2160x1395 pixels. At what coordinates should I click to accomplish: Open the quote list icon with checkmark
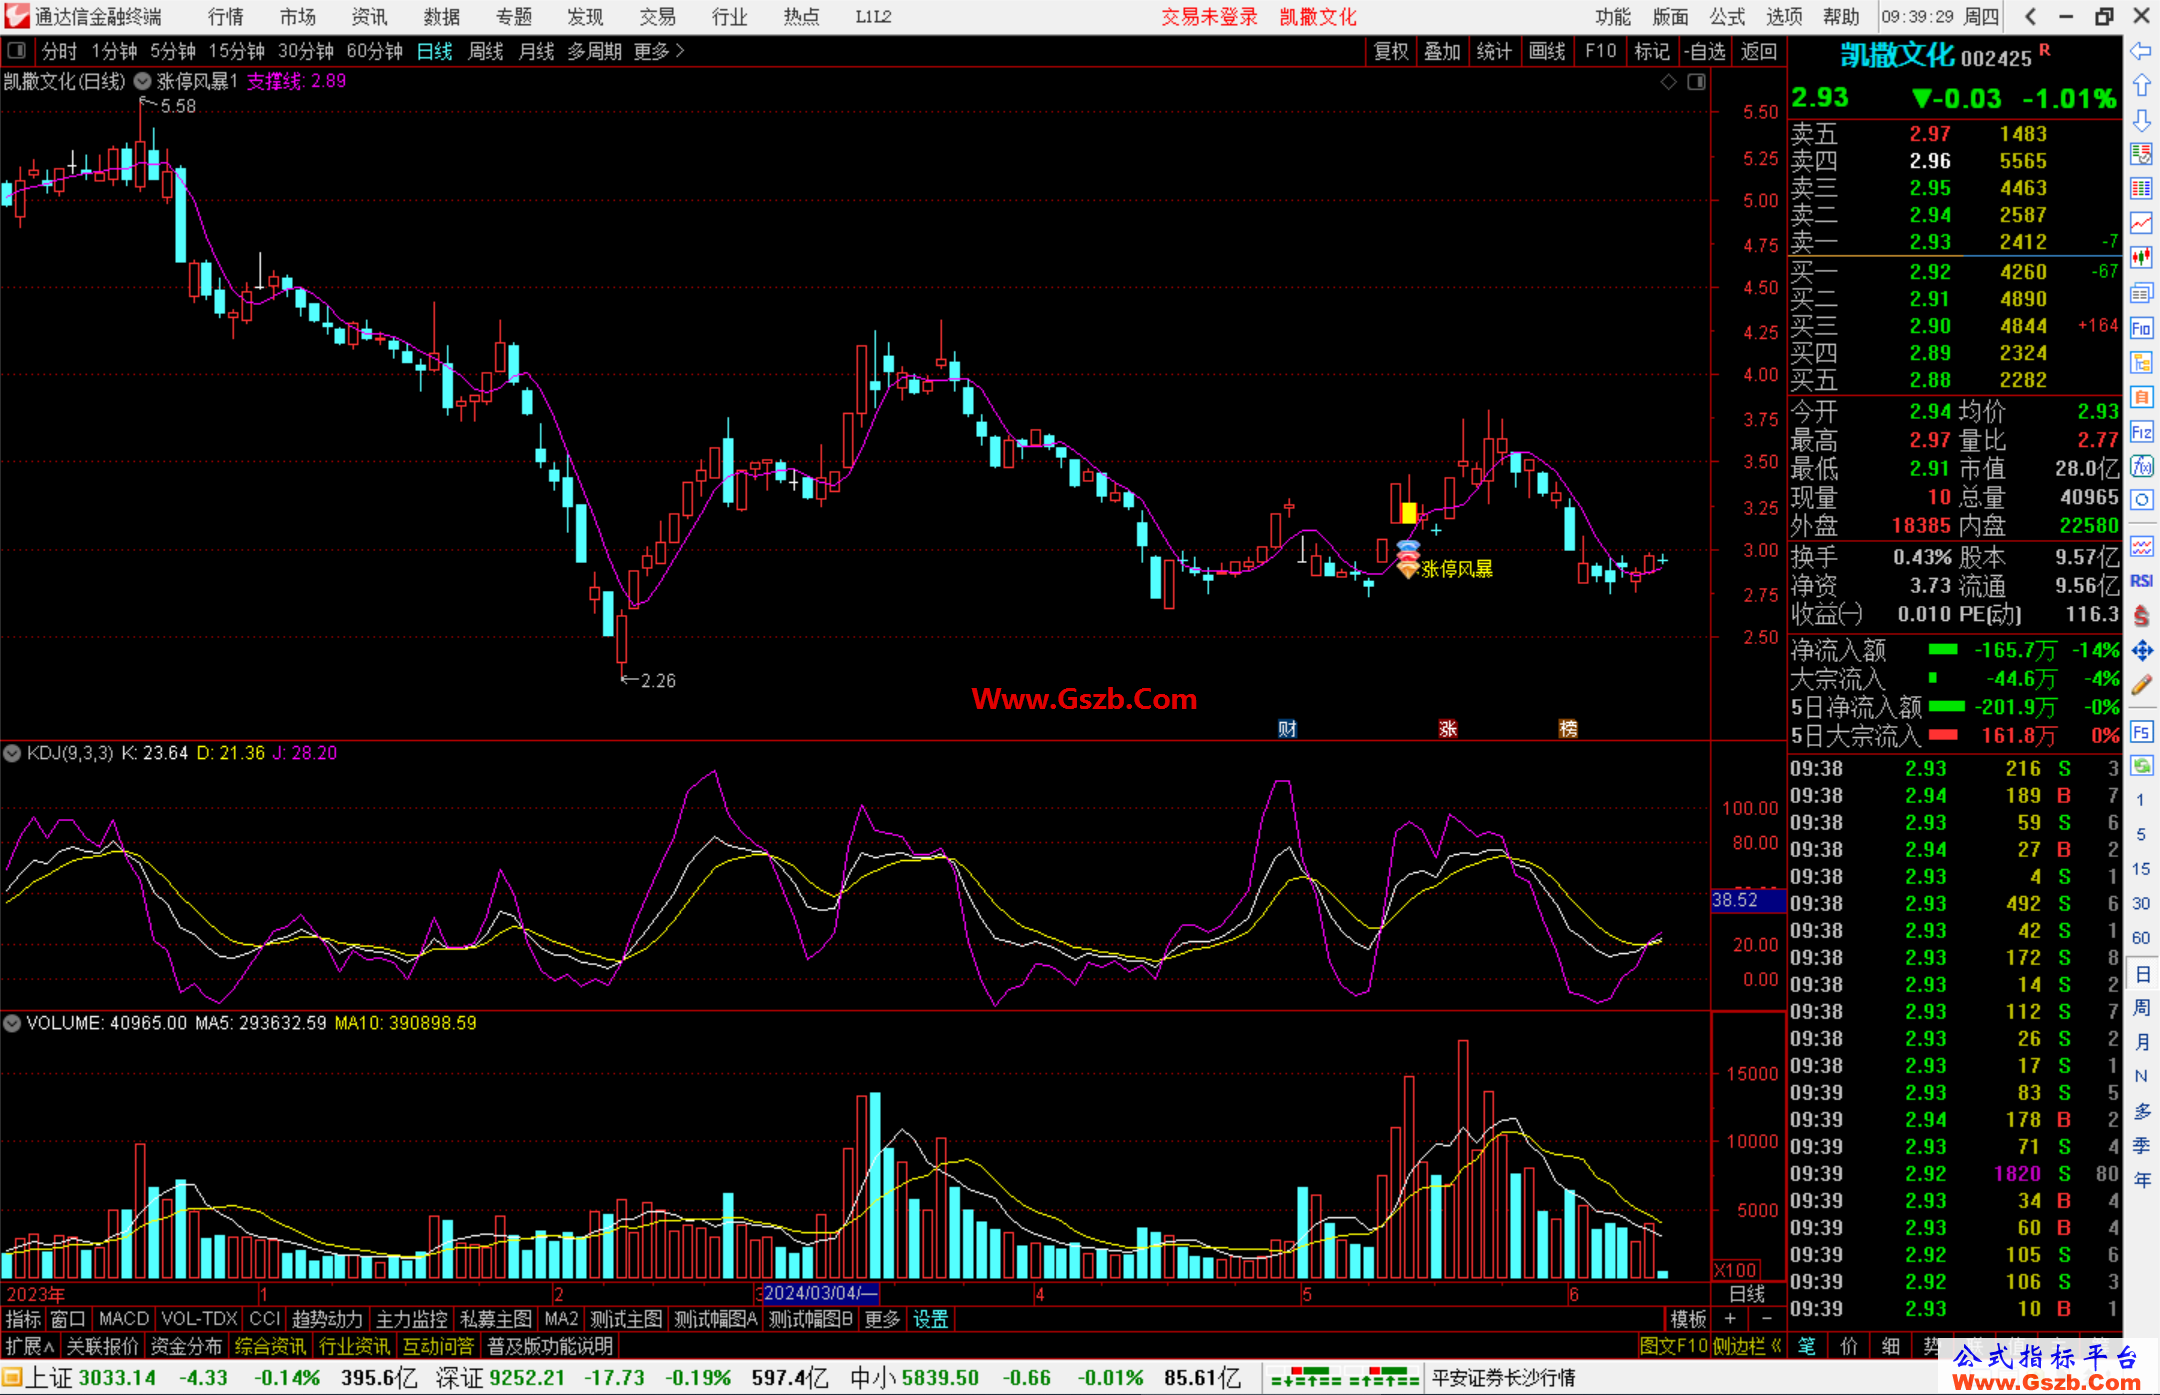(x=2141, y=155)
